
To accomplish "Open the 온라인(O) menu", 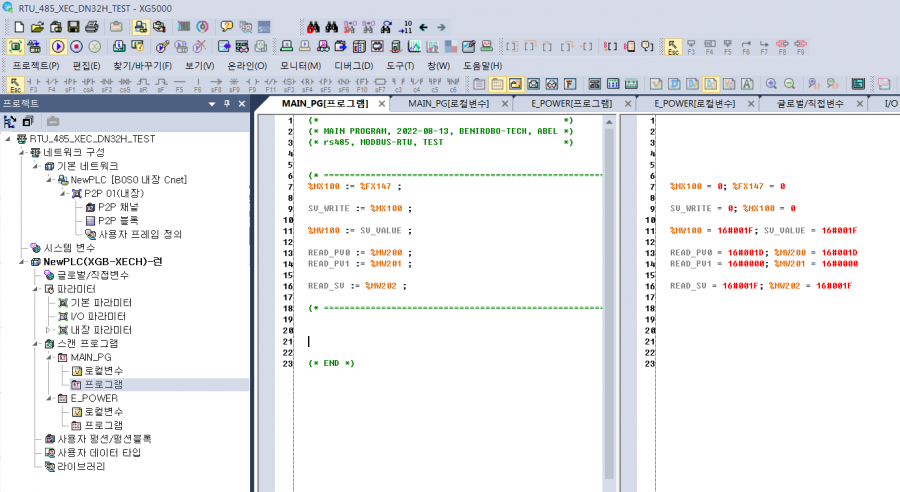I will 247,65.
